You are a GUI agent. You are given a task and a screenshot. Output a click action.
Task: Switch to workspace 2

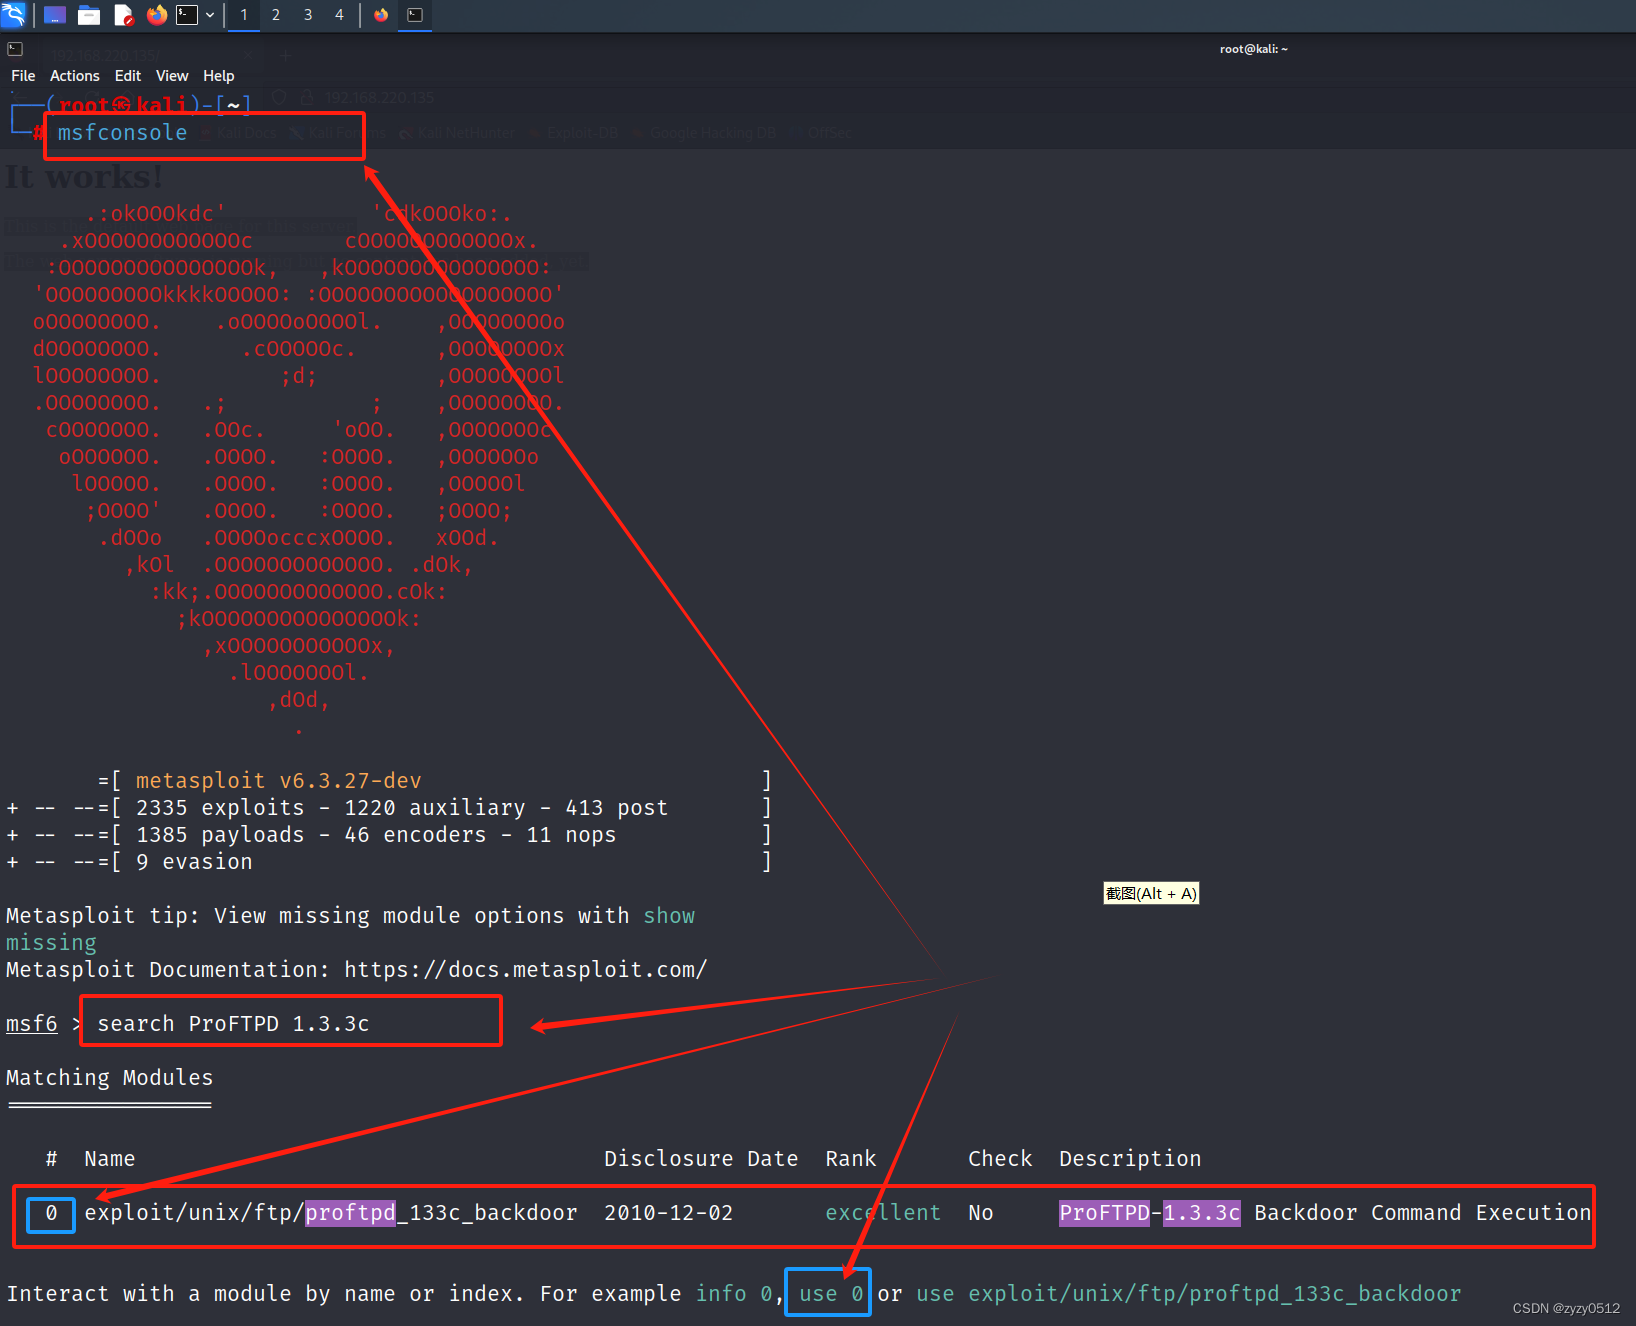click(x=276, y=15)
